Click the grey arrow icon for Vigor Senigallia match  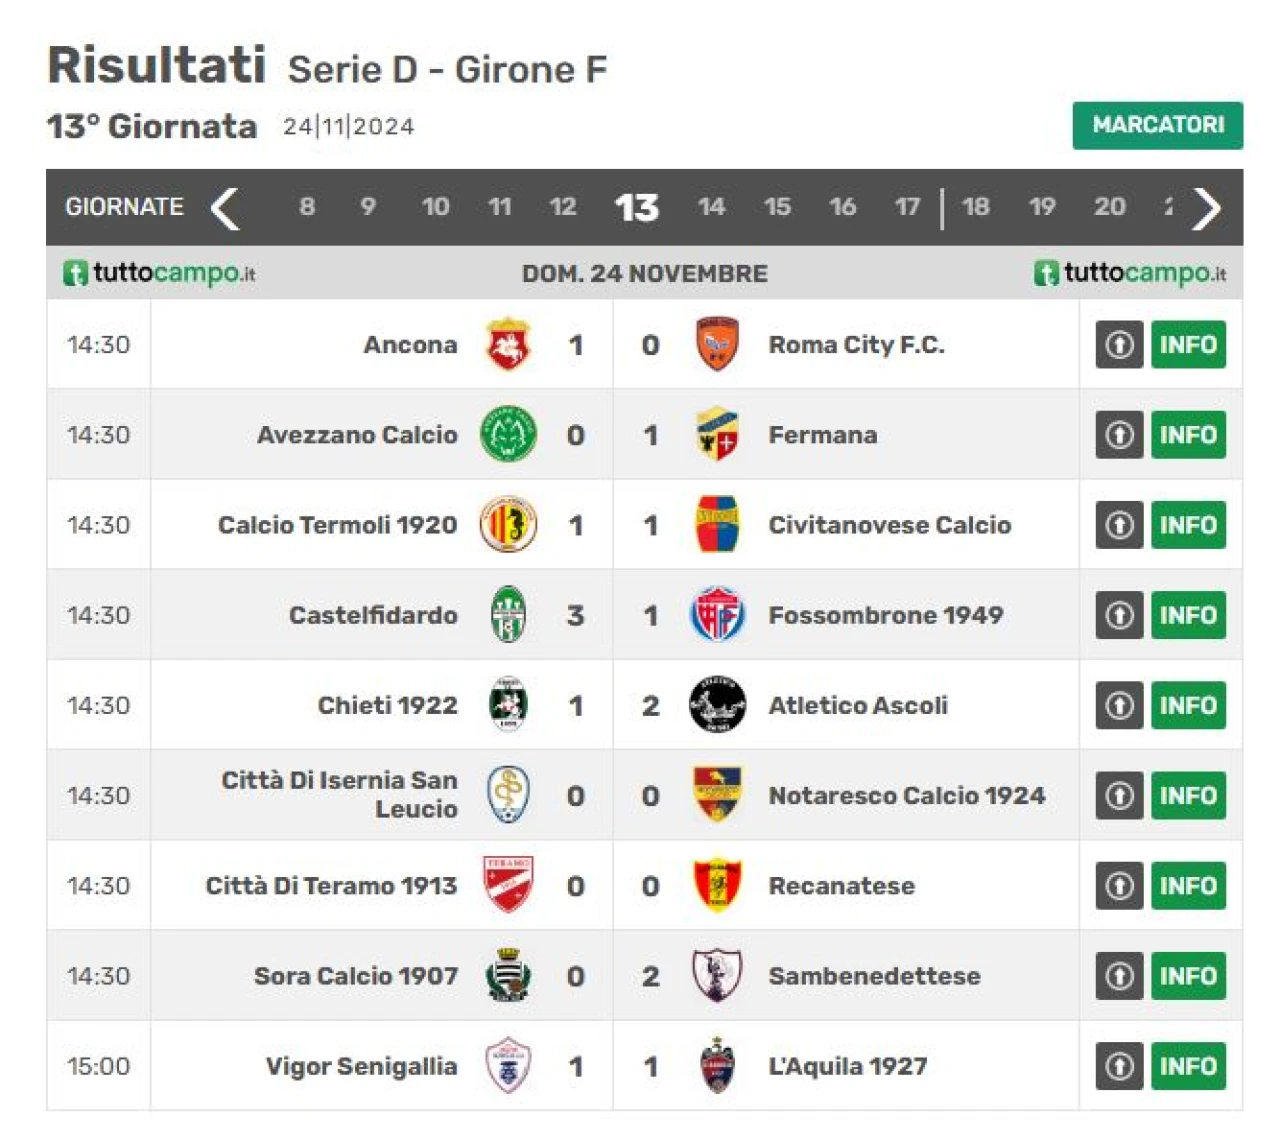pos(1119,1066)
